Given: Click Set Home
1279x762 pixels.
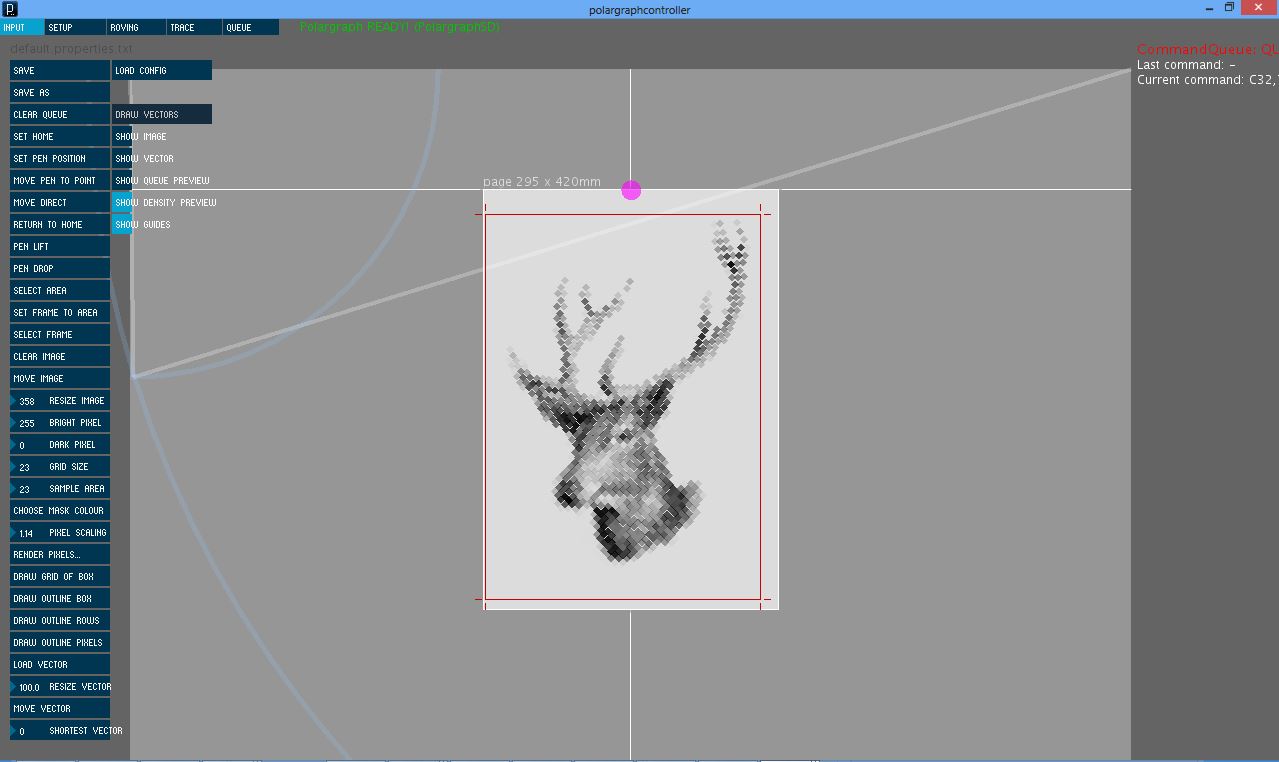Looking at the screenshot, I should click(60, 136).
